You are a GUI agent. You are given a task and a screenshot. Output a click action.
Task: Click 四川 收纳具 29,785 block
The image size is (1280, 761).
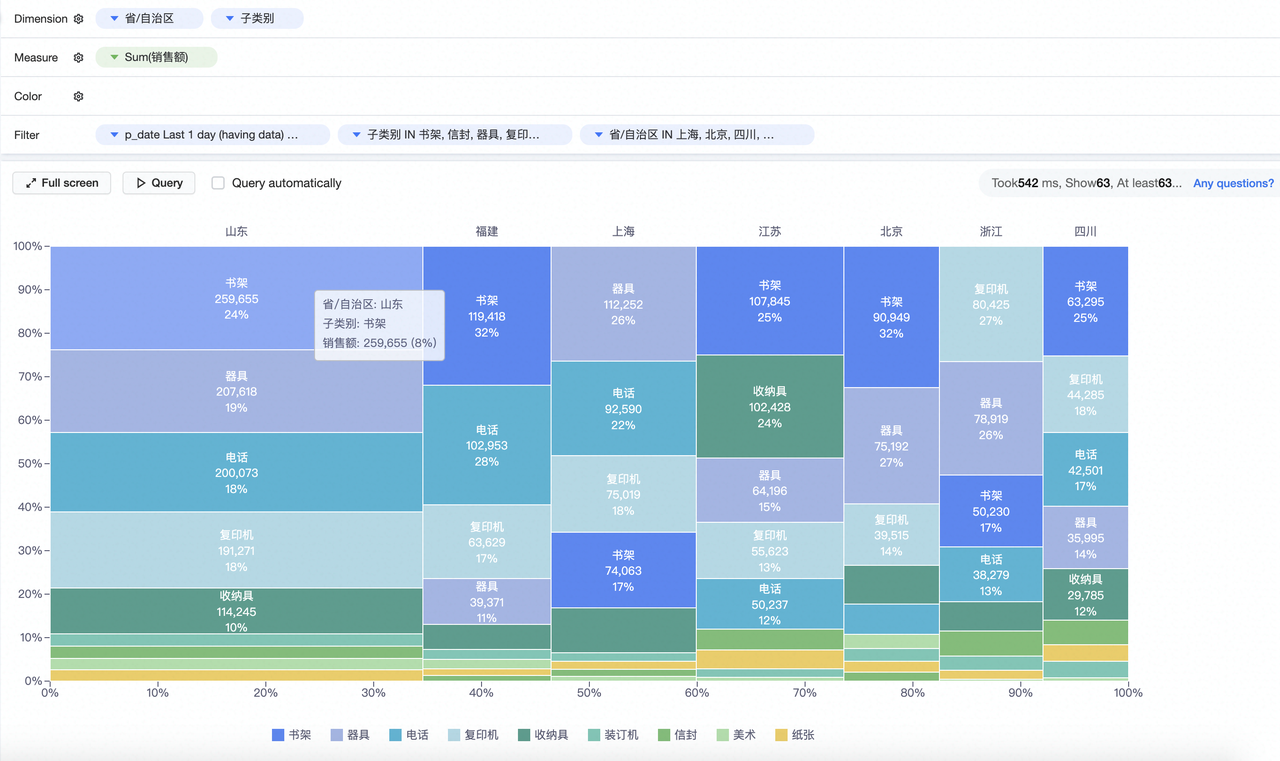(x=1085, y=594)
